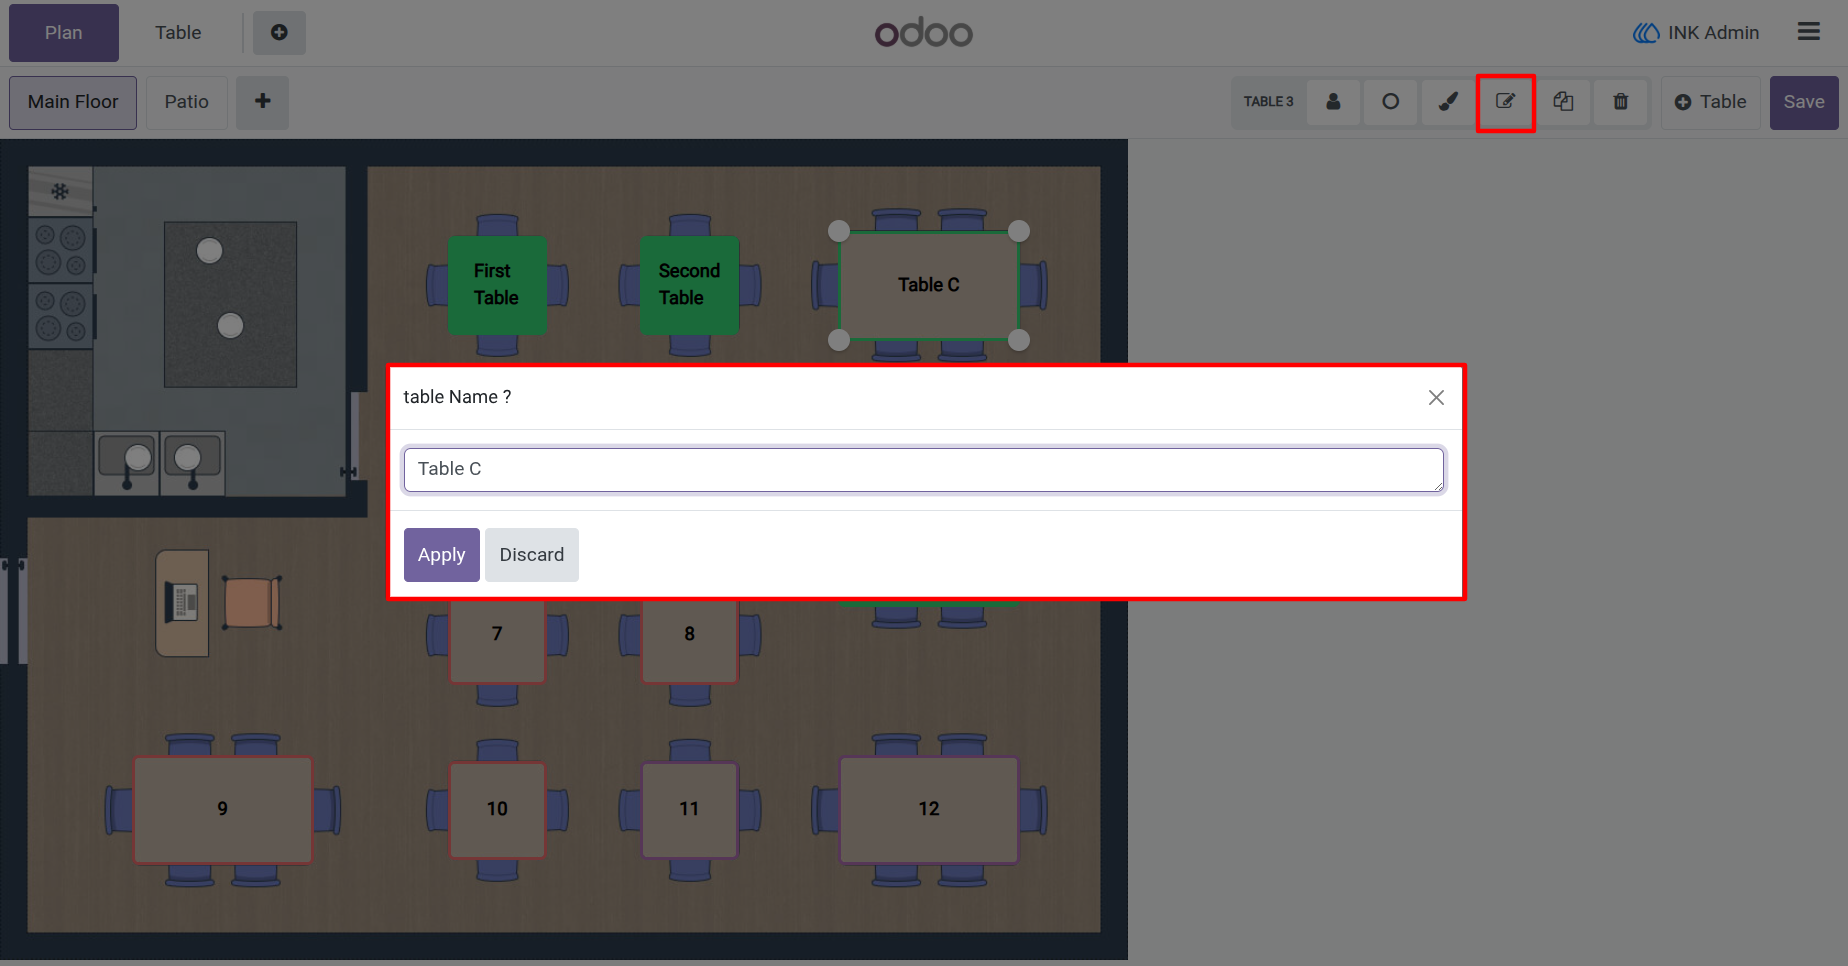Screen dimensions: 1848x966
Task: Click the plus circle button next to Table
Action: click(x=279, y=33)
